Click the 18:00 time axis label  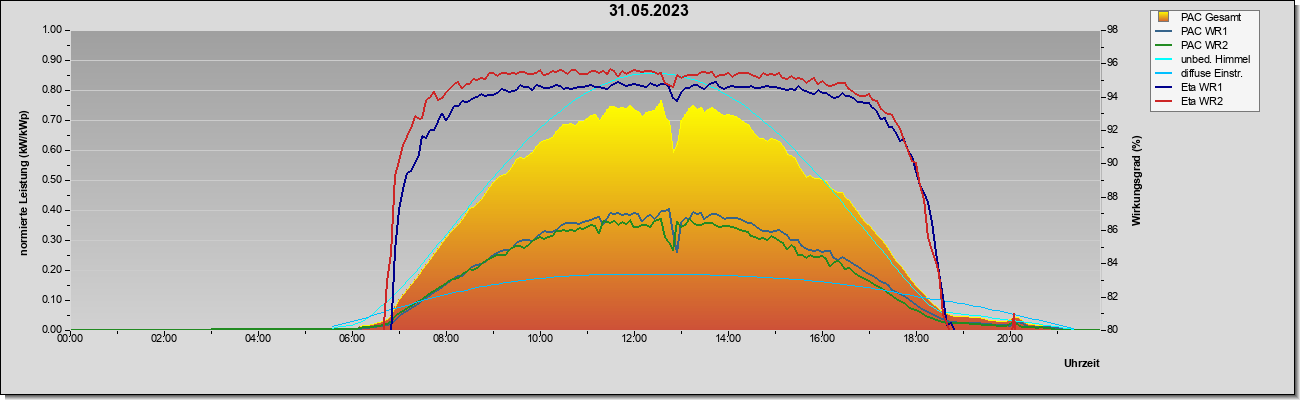(x=916, y=340)
